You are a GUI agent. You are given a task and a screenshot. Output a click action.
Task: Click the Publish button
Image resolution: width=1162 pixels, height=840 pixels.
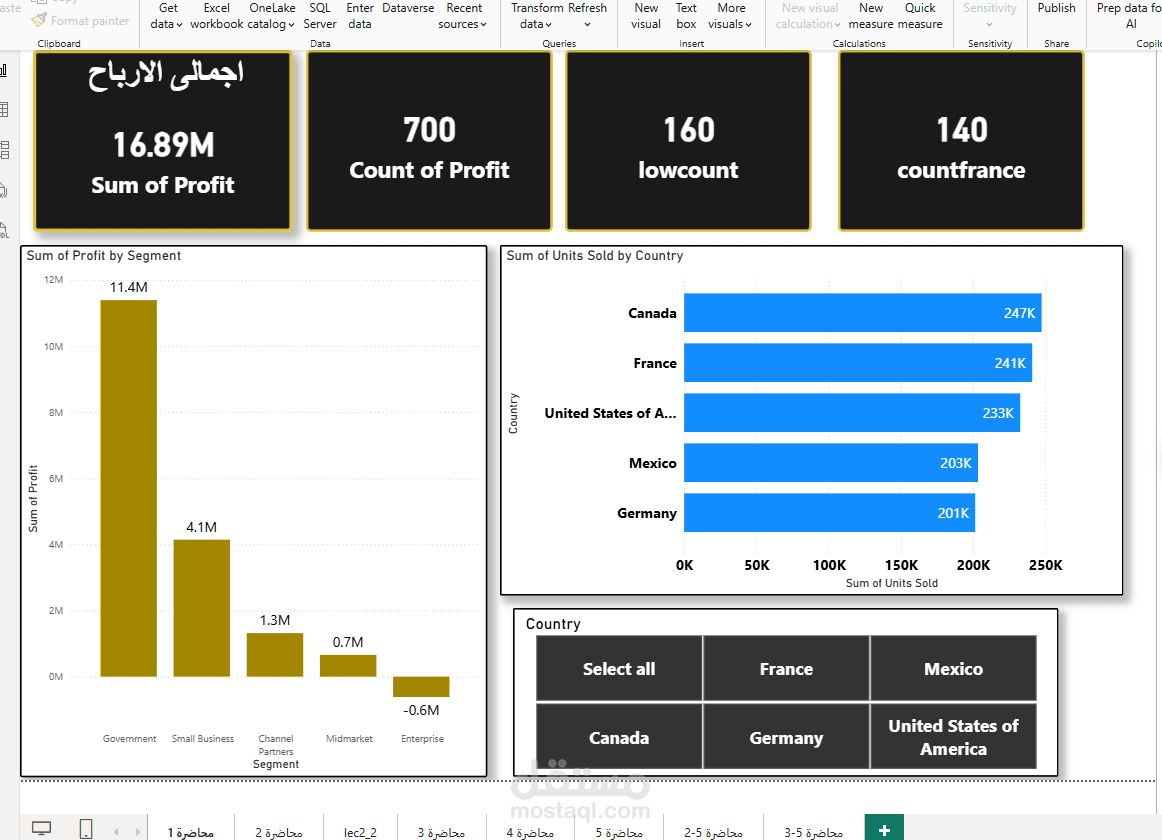point(1056,9)
